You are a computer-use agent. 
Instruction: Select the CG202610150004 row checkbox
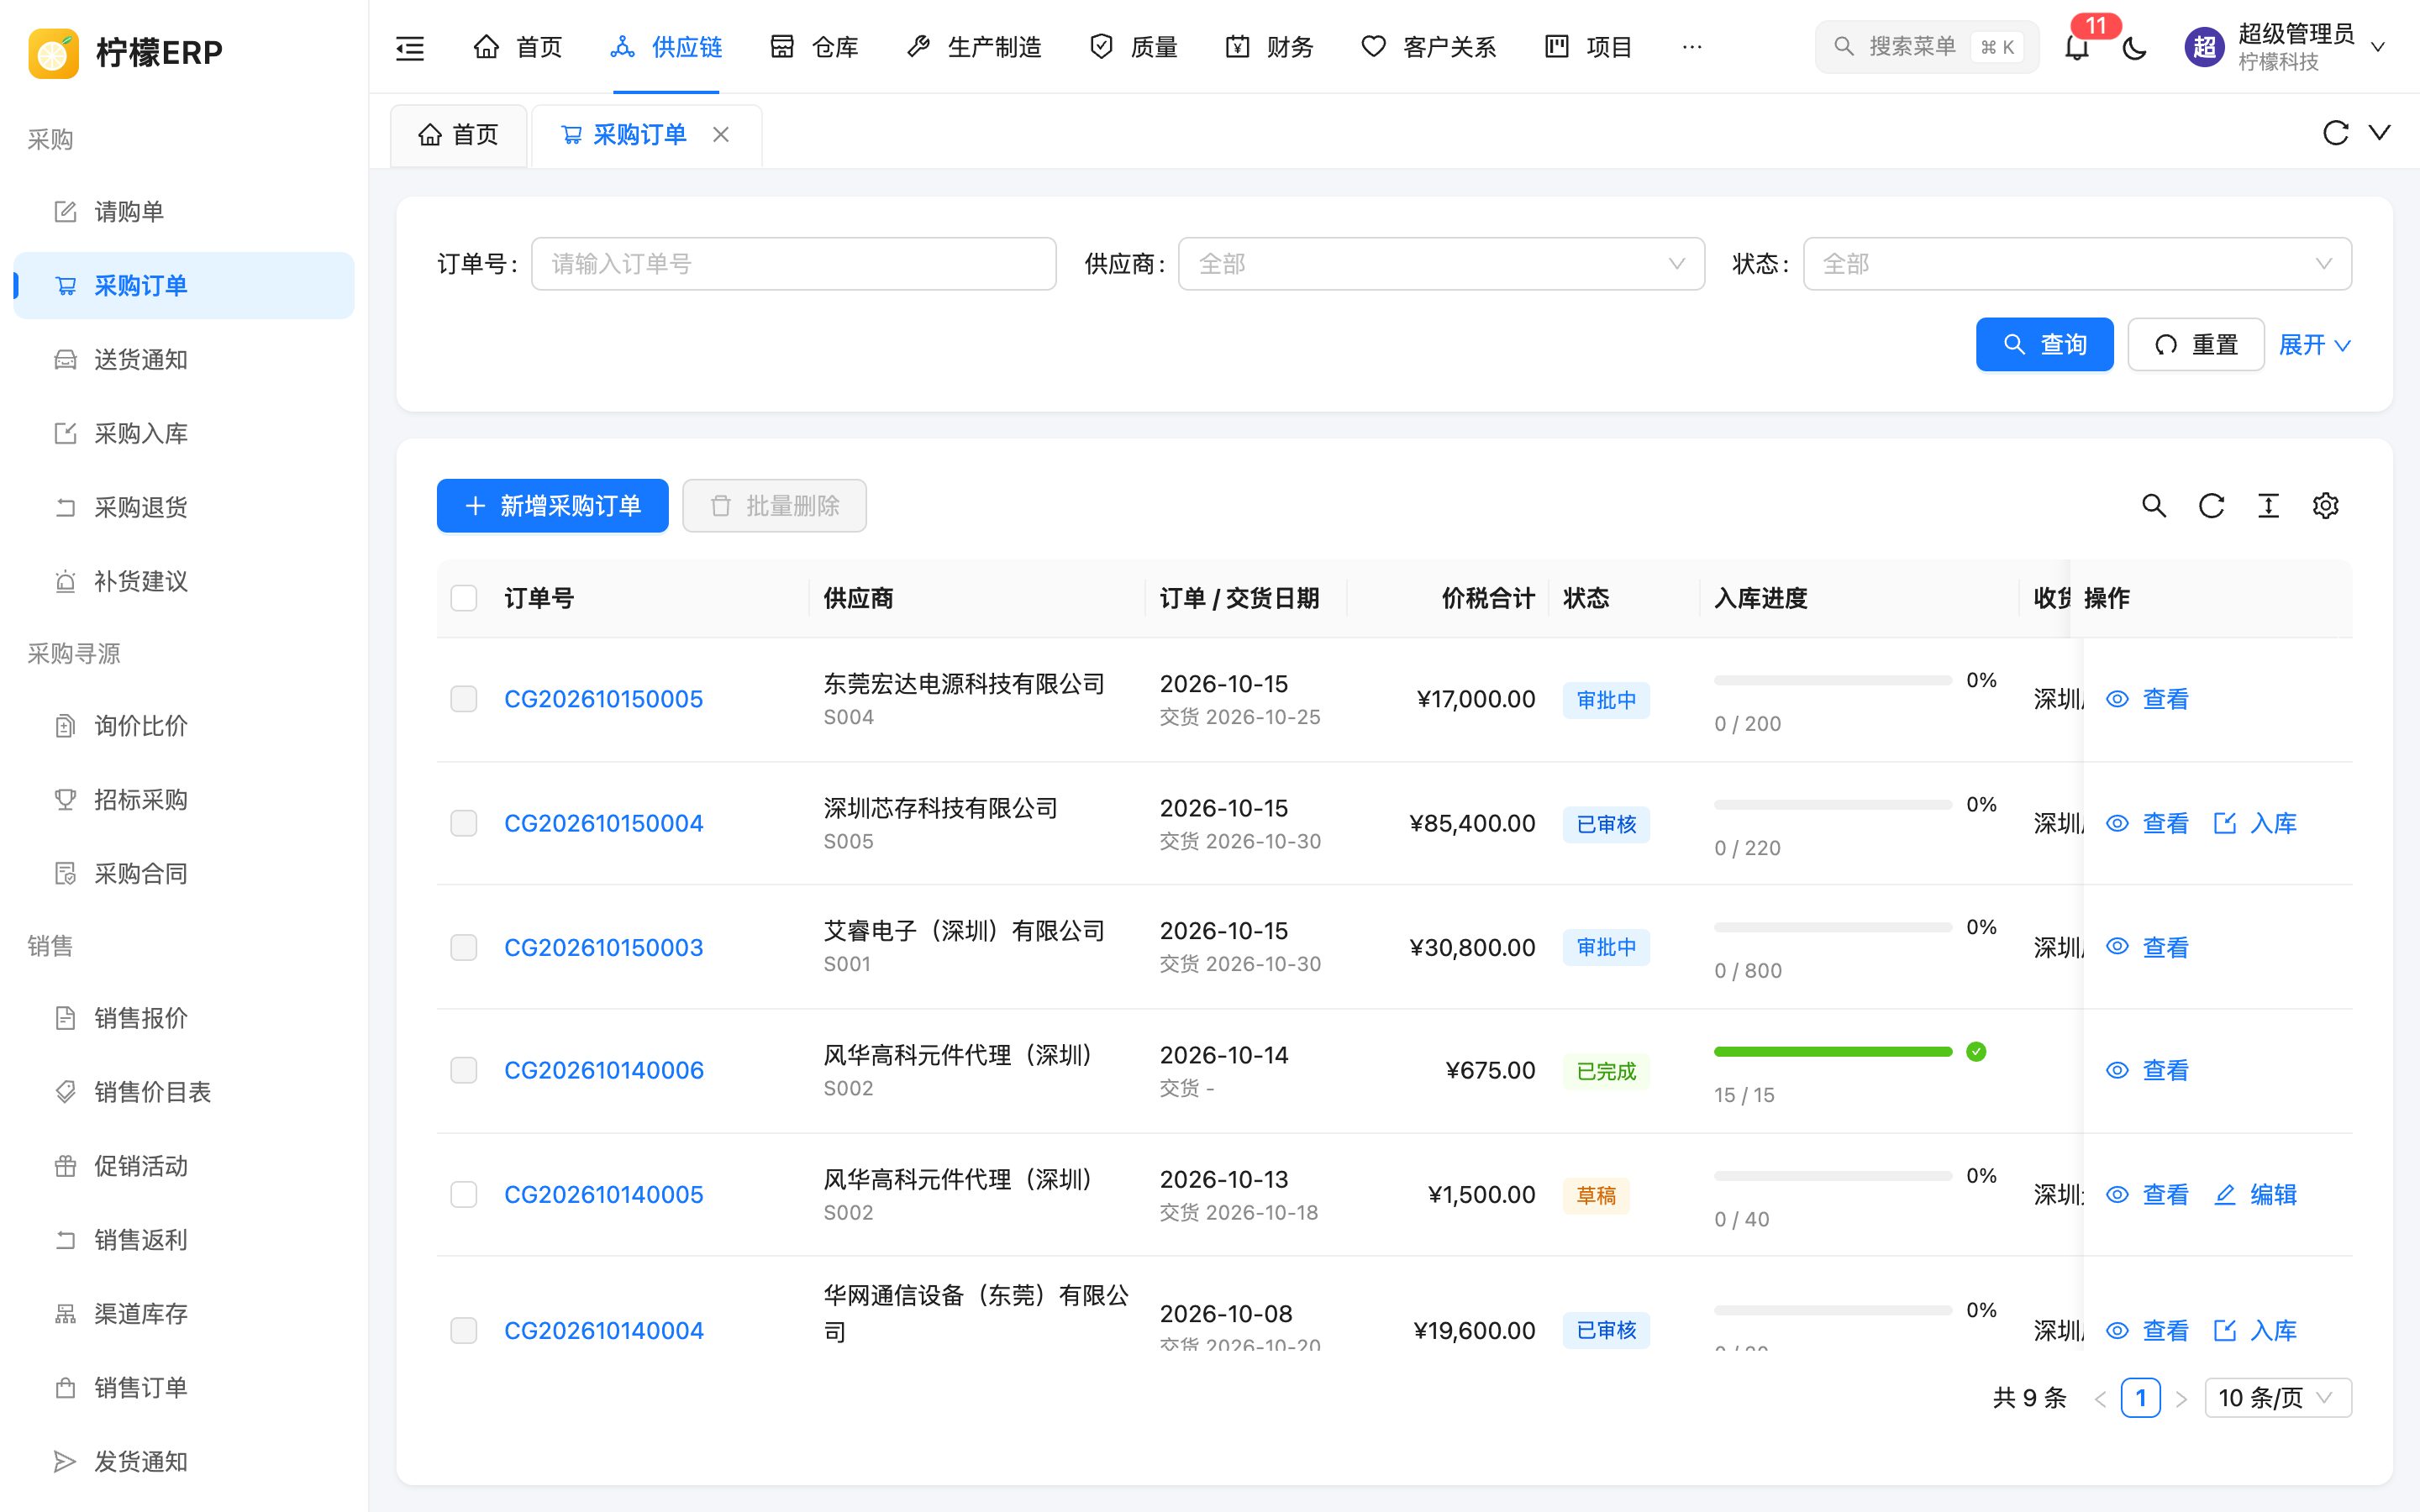click(x=464, y=823)
